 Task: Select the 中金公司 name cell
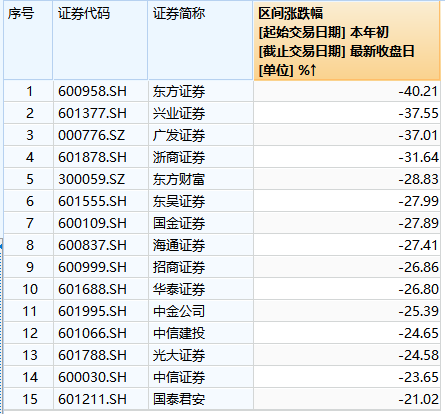179,311
